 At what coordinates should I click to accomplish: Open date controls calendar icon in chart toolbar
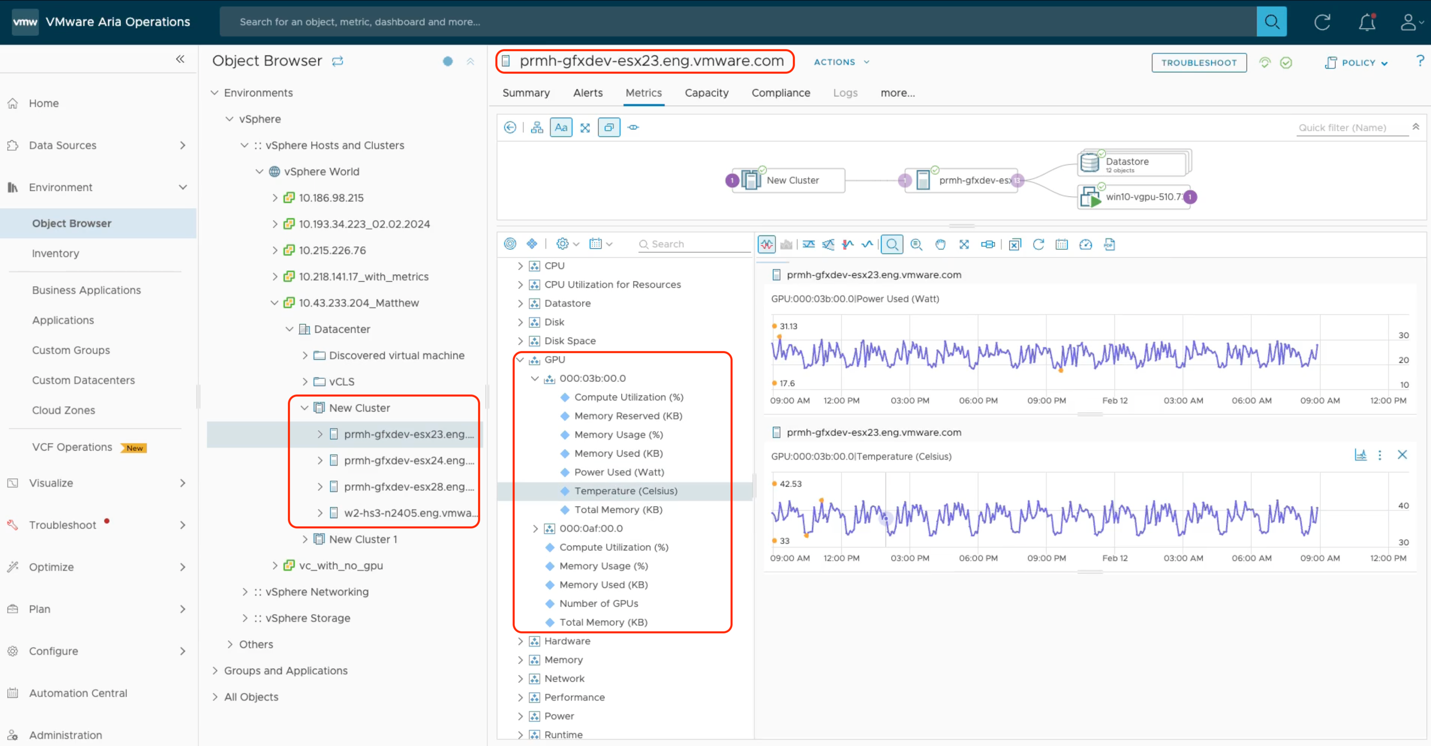click(1062, 244)
